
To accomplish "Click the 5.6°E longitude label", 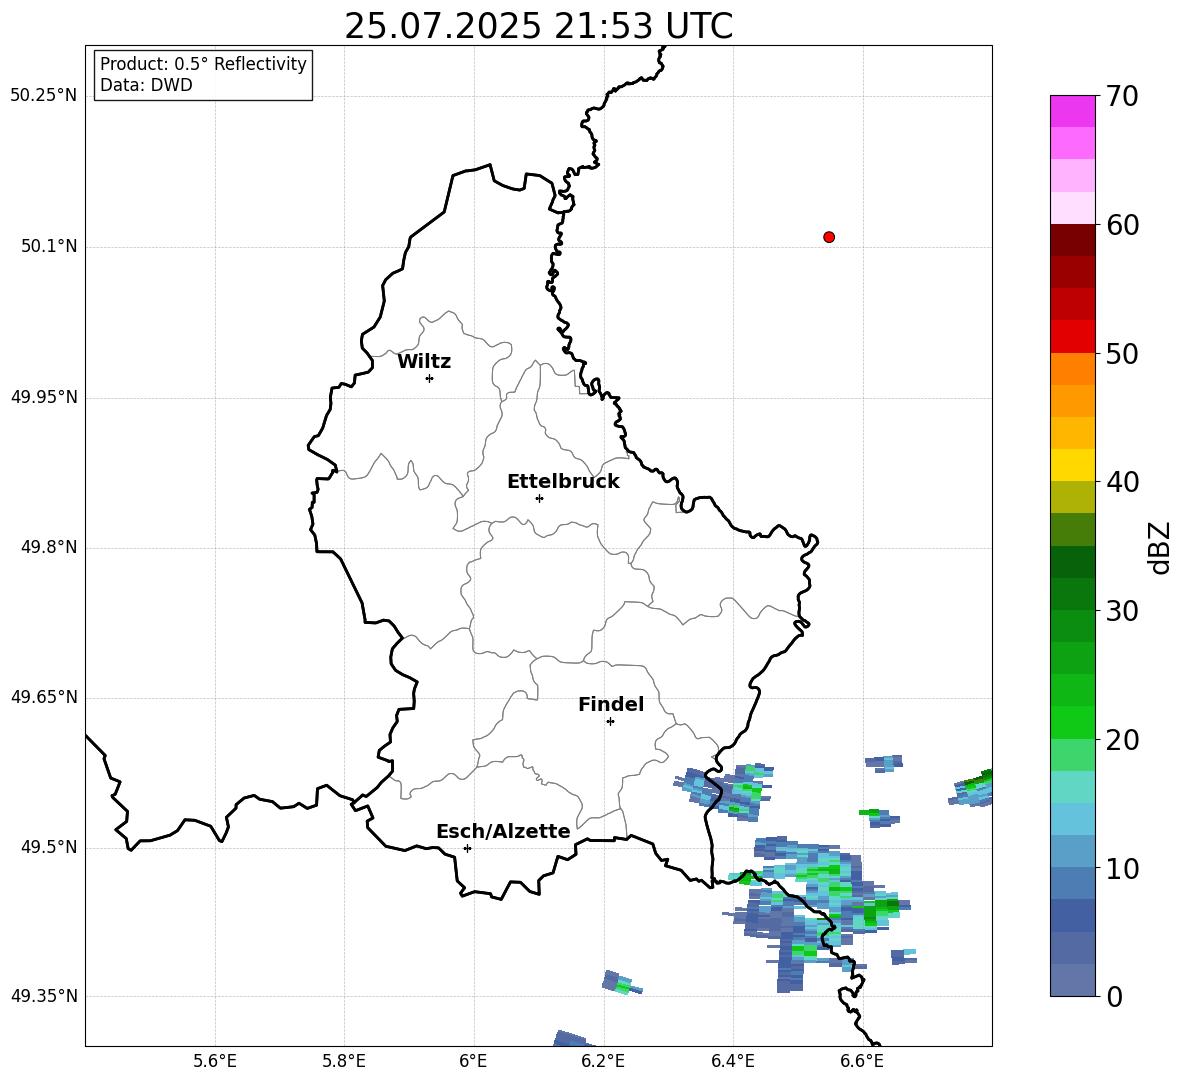I will 215,1061.
